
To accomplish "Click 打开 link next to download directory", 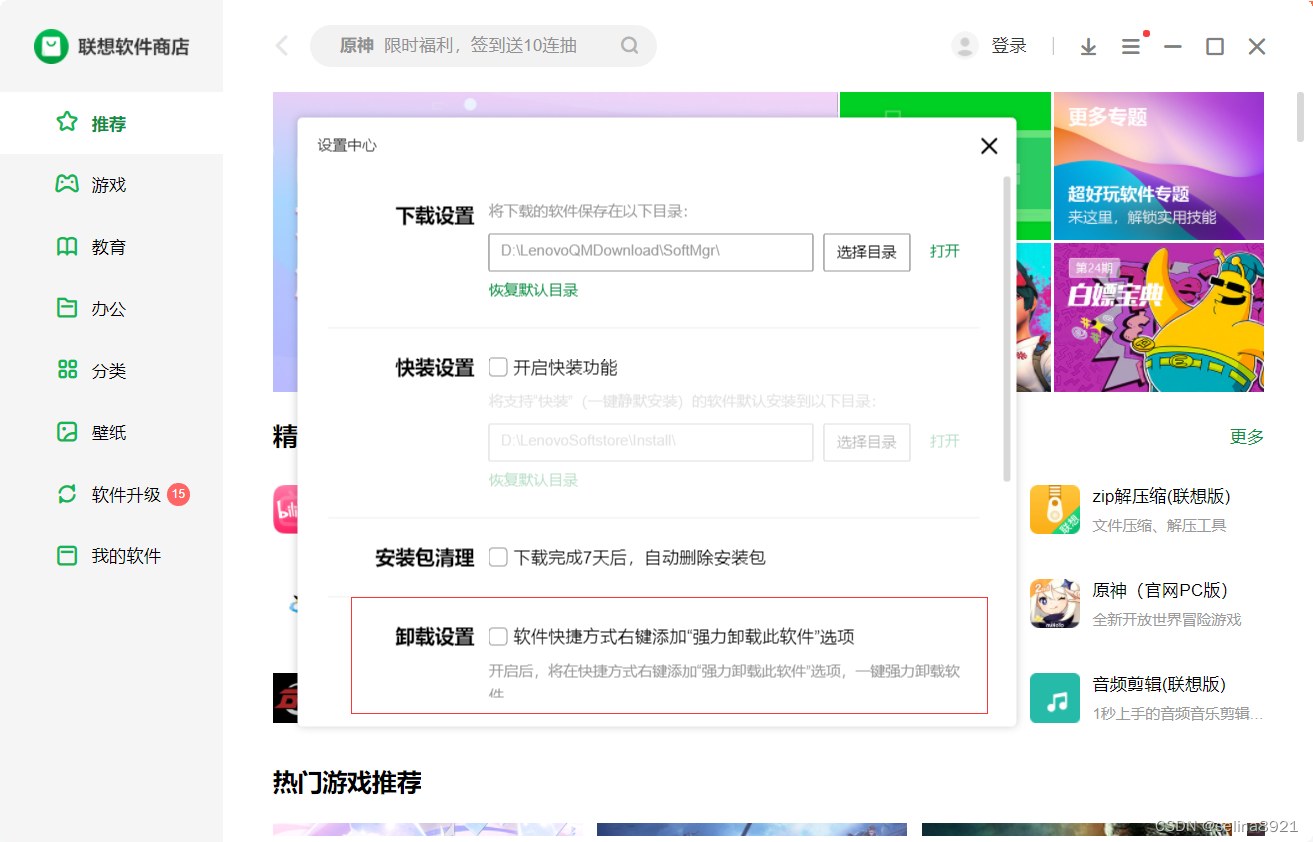I will click(945, 251).
